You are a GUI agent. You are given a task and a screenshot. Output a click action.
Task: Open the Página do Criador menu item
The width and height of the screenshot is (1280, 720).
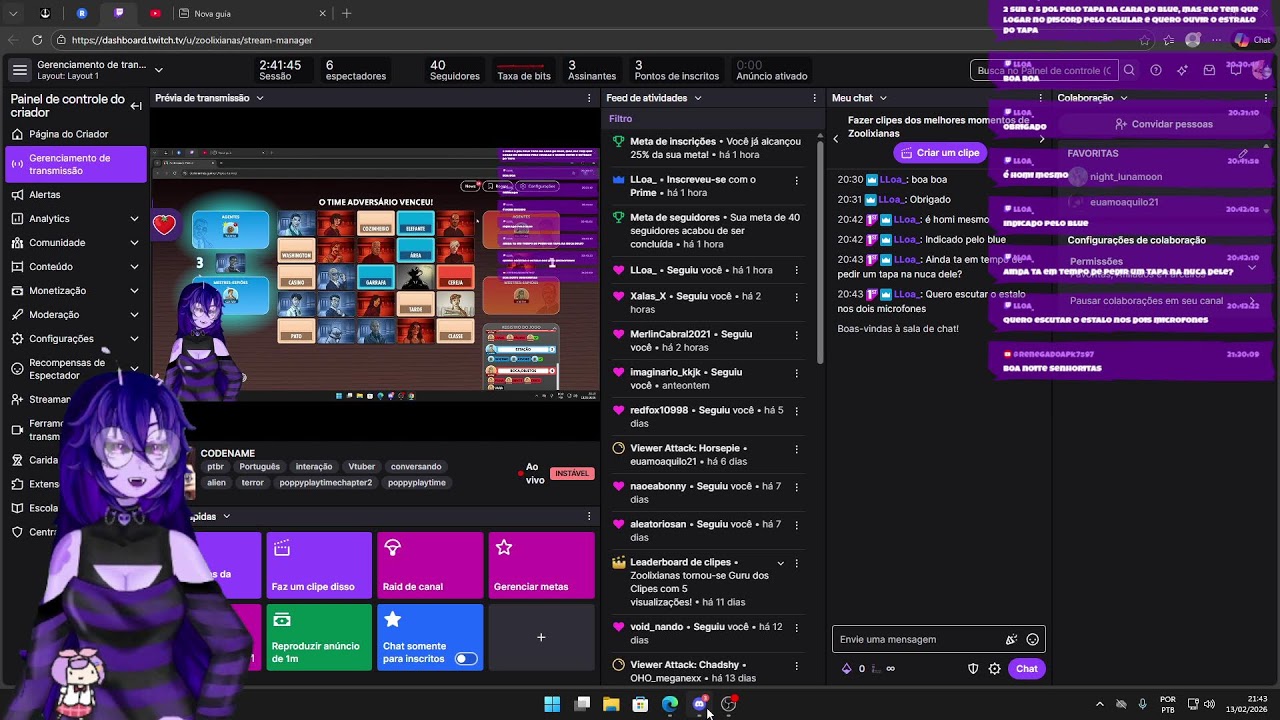[x=76, y=134]
